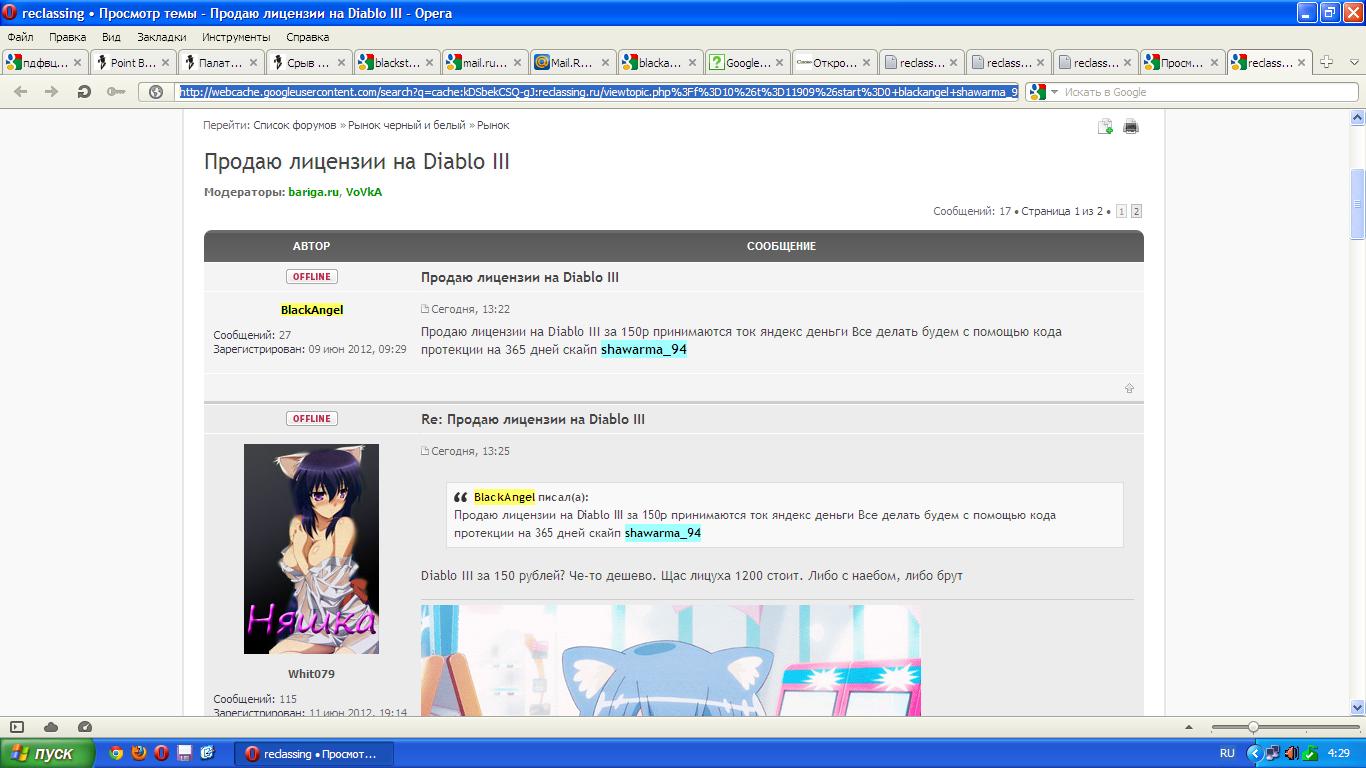Open the Opera Link cloud icon in status bar
1366x768 pixels.
(51, 727)
